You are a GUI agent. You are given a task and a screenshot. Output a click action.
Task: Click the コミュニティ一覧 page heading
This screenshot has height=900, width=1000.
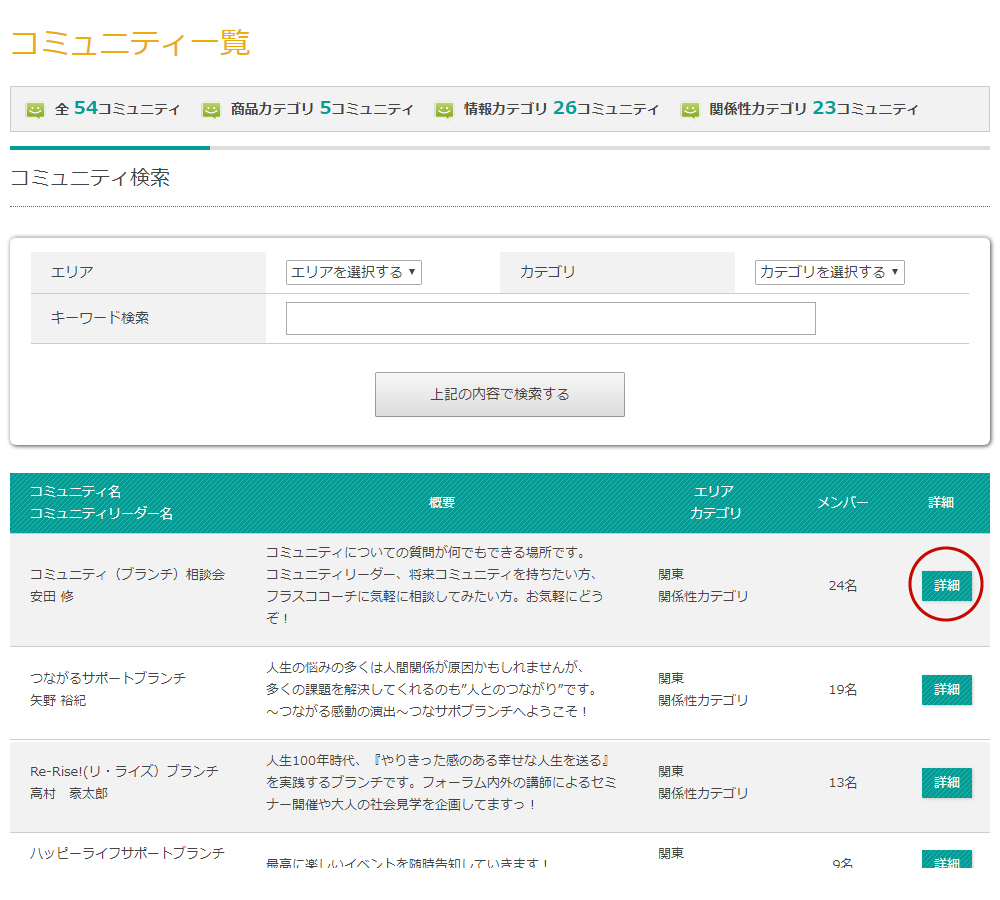point(130,43)
